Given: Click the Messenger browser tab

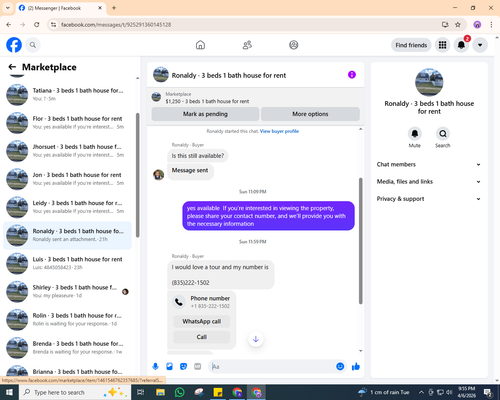Looking at the screenshot, I should point(61,8).
